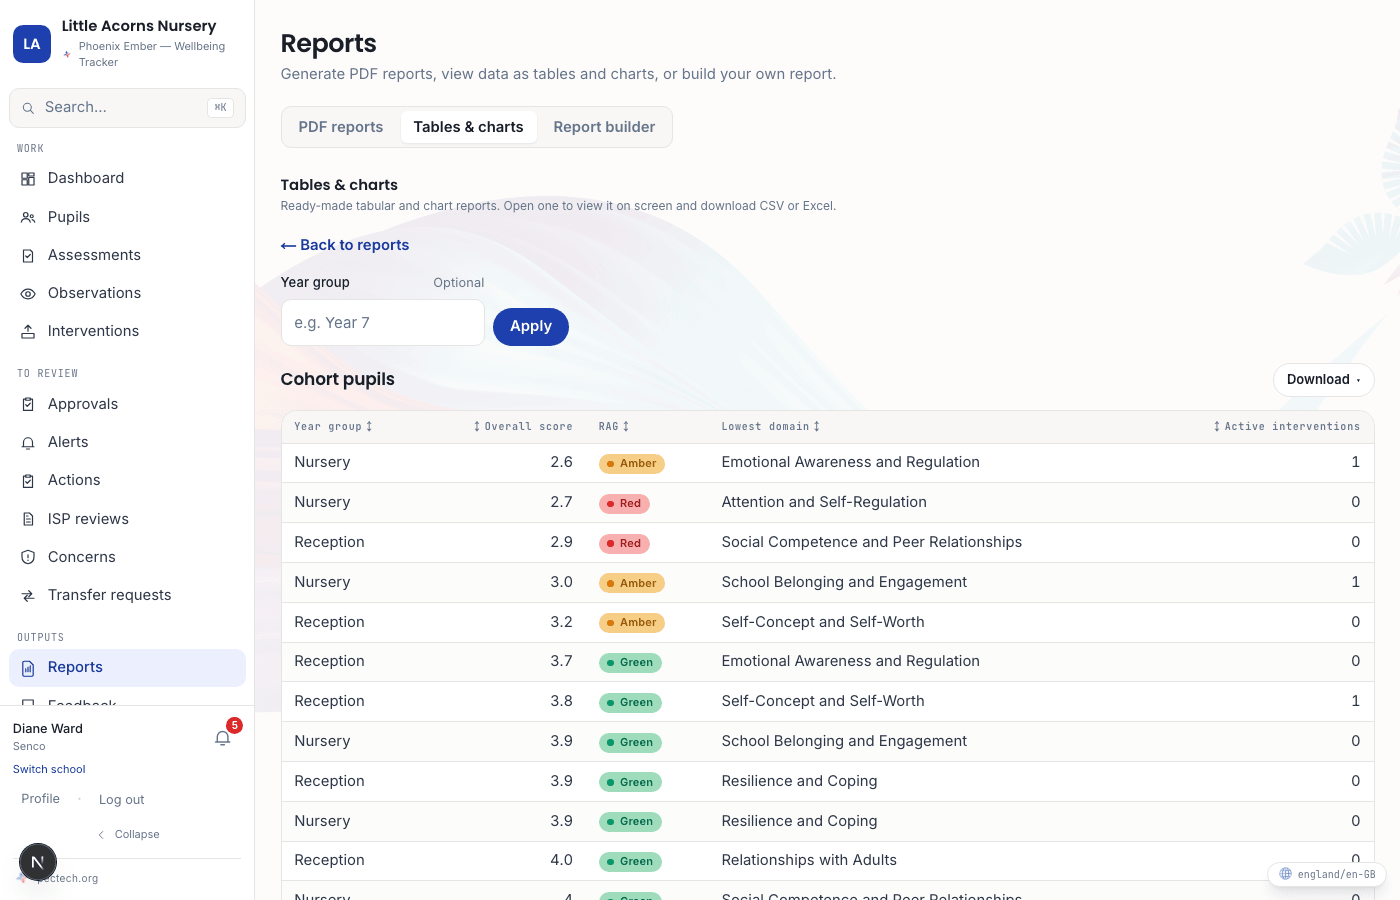Select the Tables & charts tab
1400x900 pixels.
[469, 127]
